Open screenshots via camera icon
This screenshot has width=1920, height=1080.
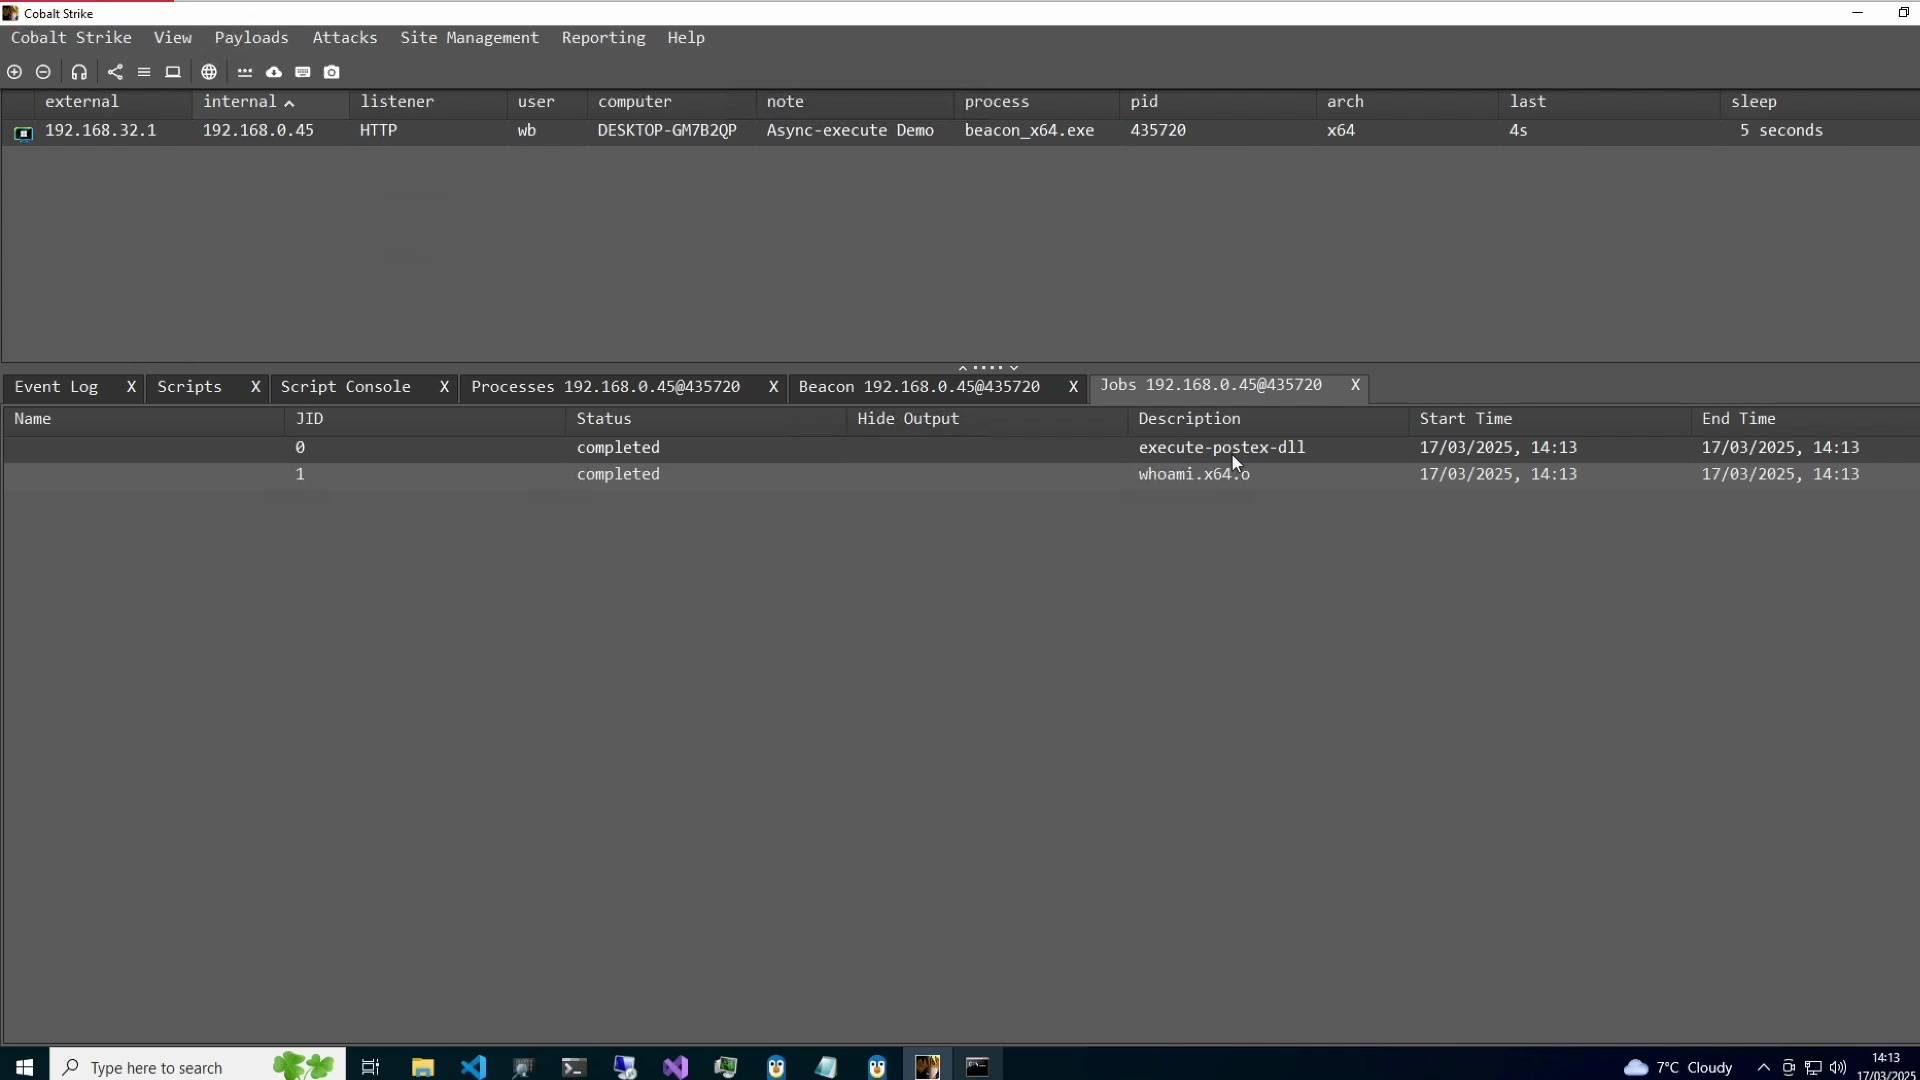[332, 72]
